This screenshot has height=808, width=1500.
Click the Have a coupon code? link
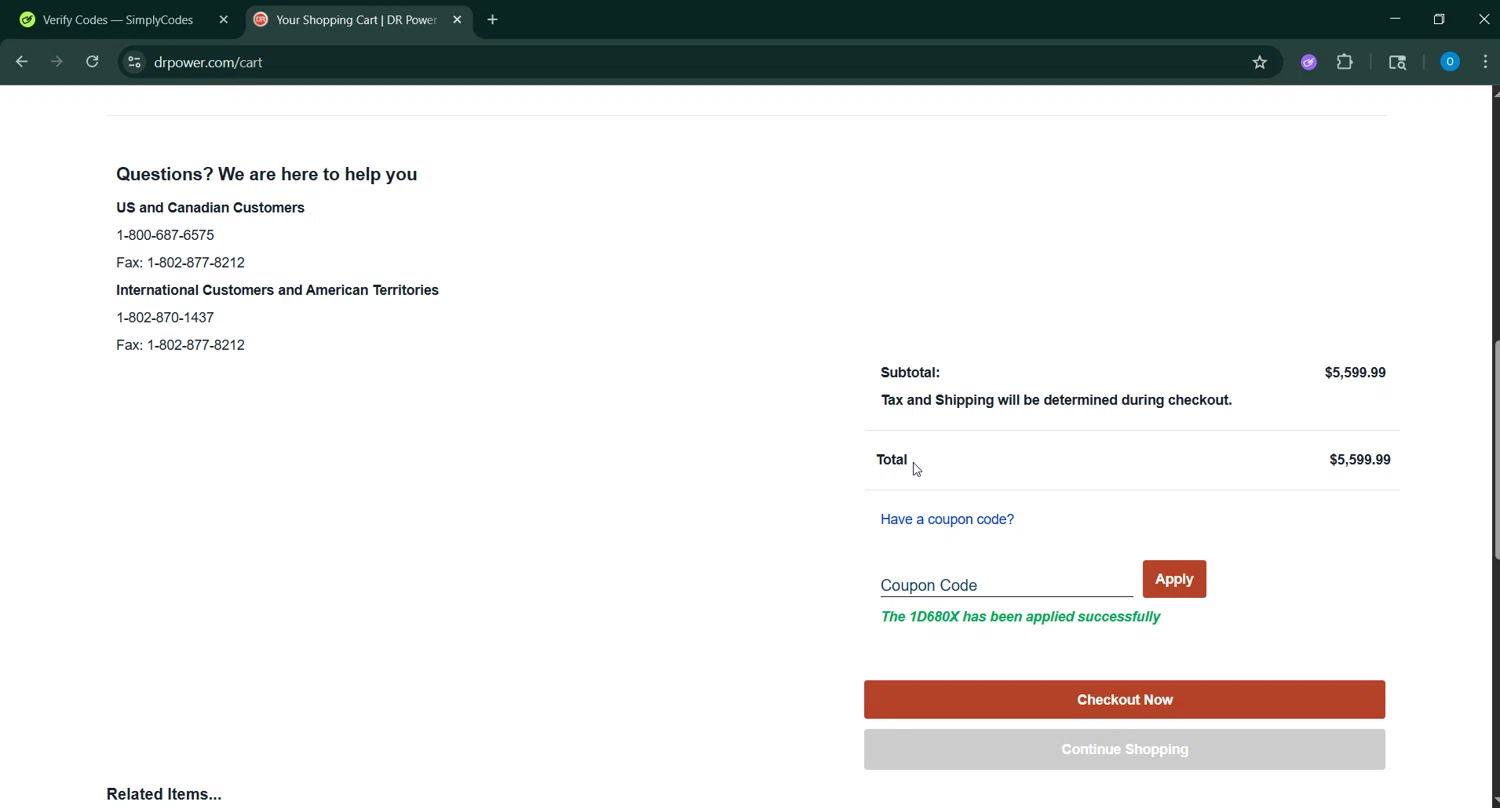[x=947, y=519]
